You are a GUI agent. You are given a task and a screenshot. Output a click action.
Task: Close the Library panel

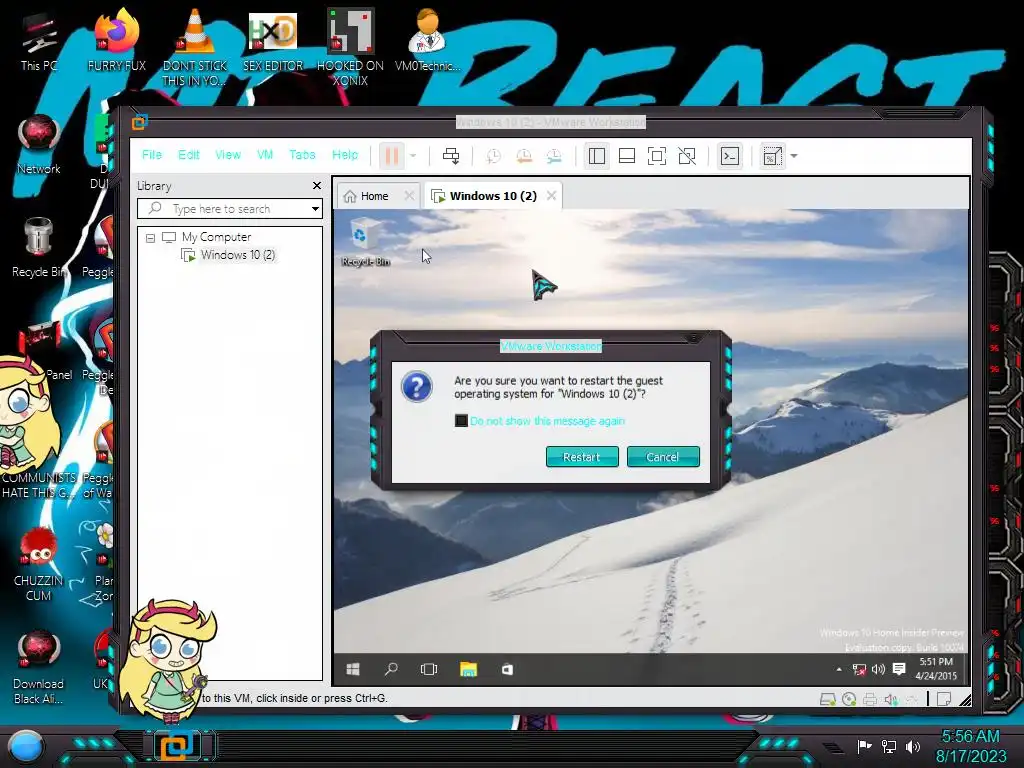pos(317,185)
